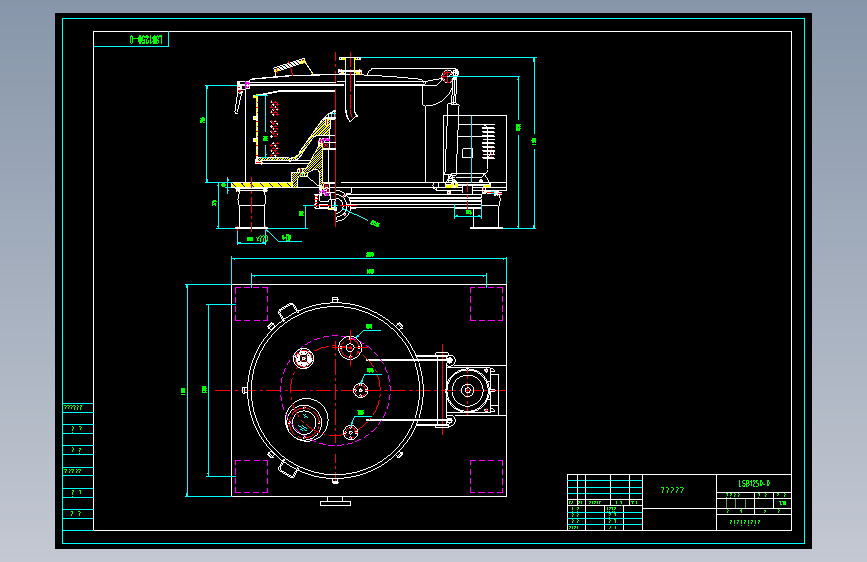Pick the lower-right dashed magenta foot pad
The width and height of the screenshot is (867, 562).
coord(487,476)
